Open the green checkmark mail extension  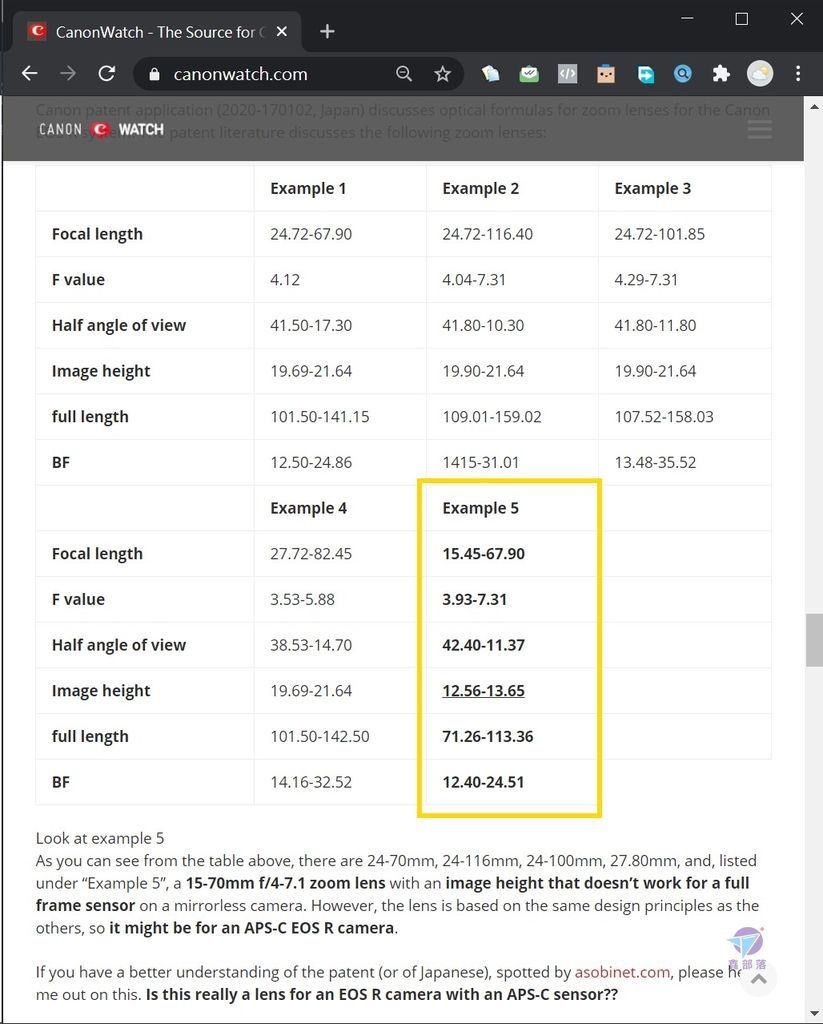click(529, 74)
